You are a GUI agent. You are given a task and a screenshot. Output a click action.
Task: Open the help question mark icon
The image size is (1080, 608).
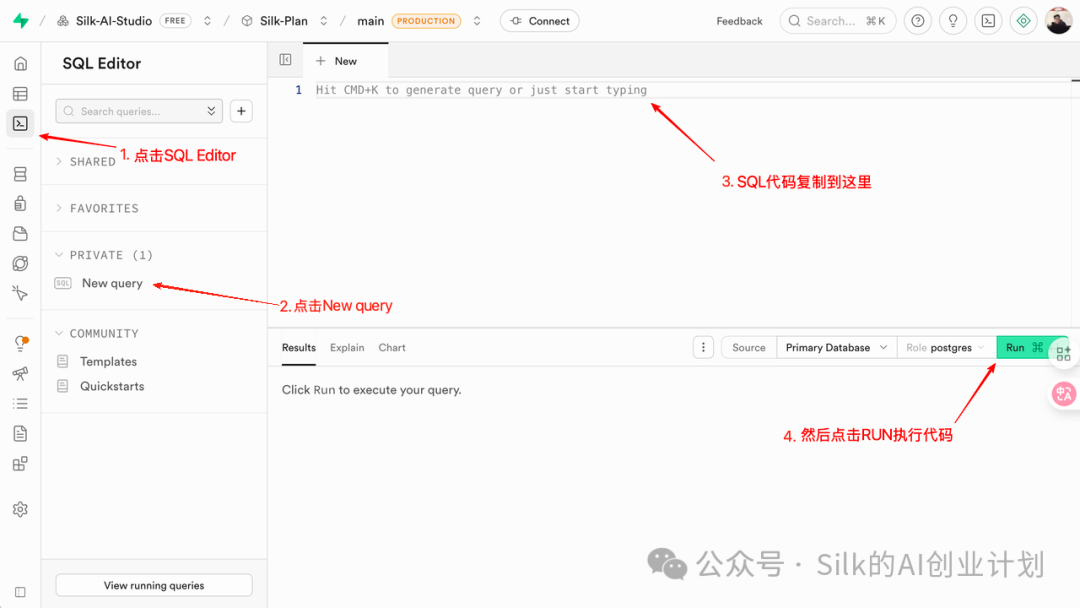(918, 21)
